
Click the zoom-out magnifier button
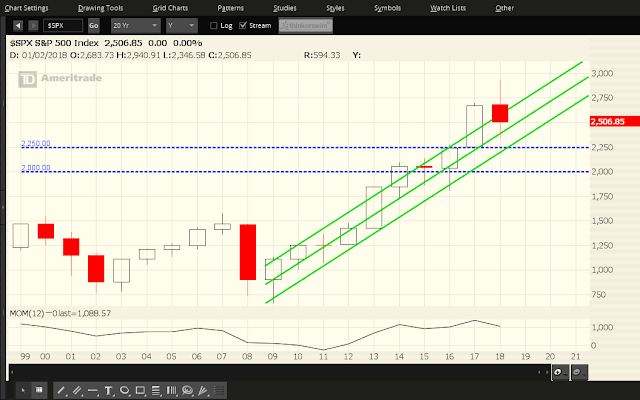[579, 372]
